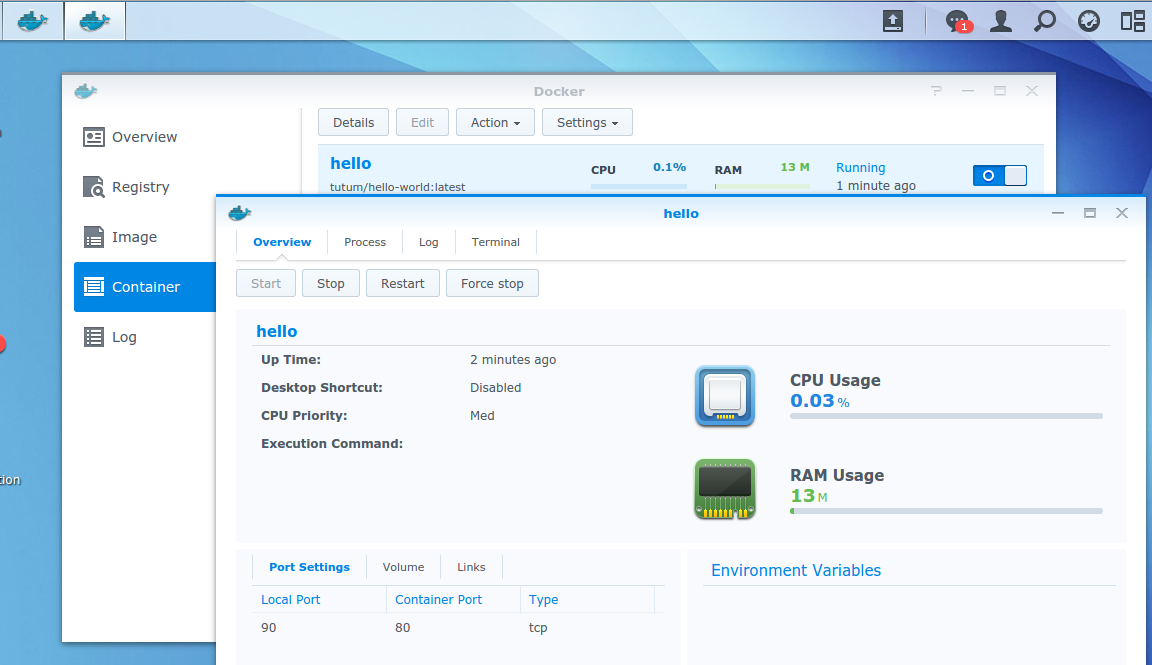Click the CPU chip icon
This screenshot has width=1152, height=665.
point(724,396)
